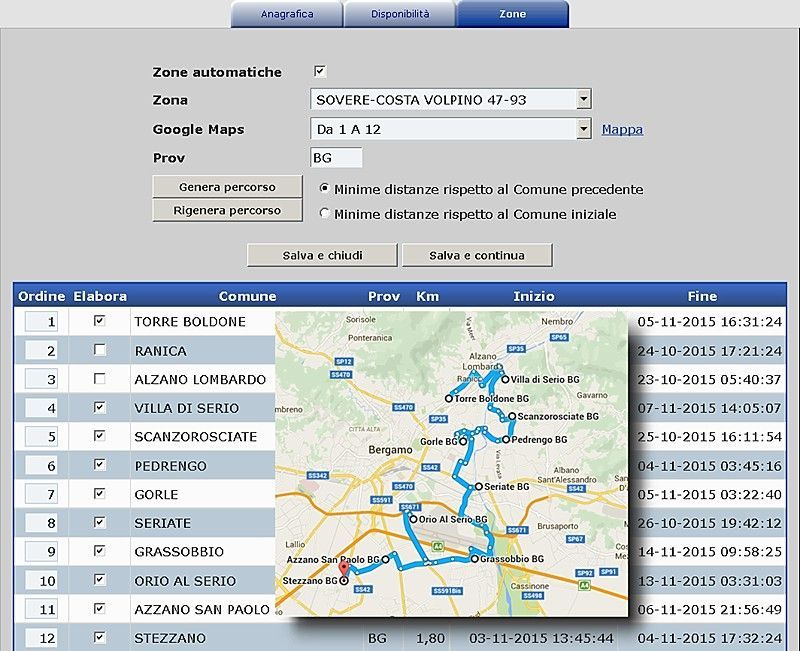Click the Genera percorso button
The image size is (800, 651).
pos(227,187)
